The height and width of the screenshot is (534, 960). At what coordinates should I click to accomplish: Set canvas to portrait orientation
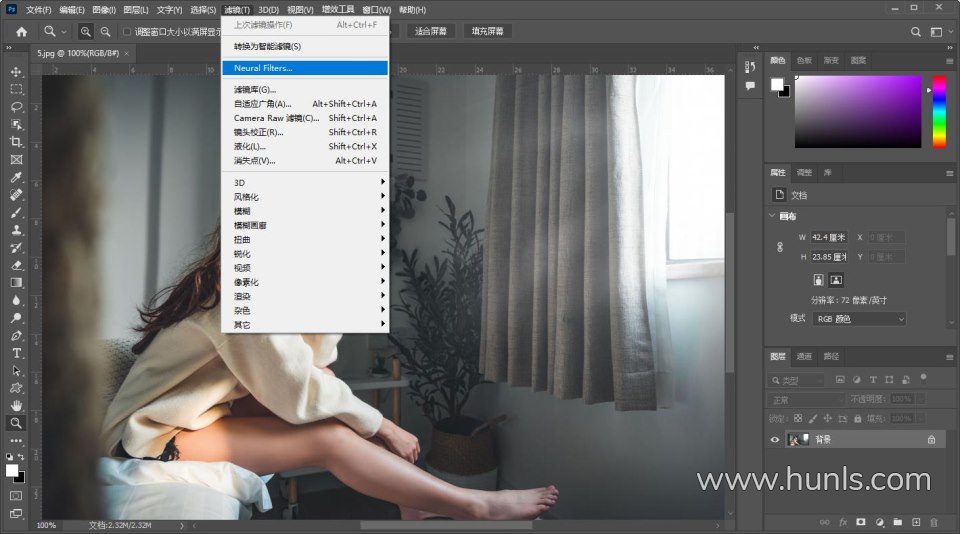tap(818, 280)
